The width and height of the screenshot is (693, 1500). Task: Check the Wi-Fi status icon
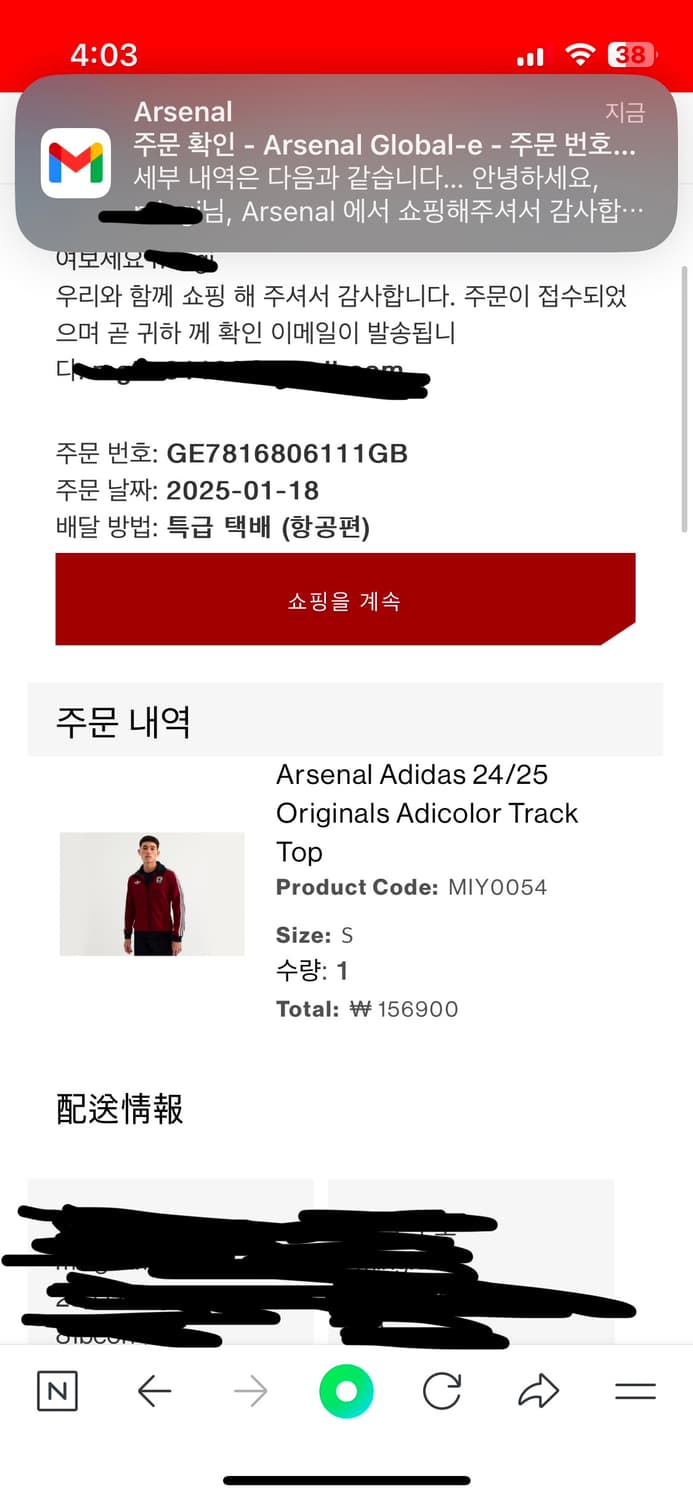(578, 55)
